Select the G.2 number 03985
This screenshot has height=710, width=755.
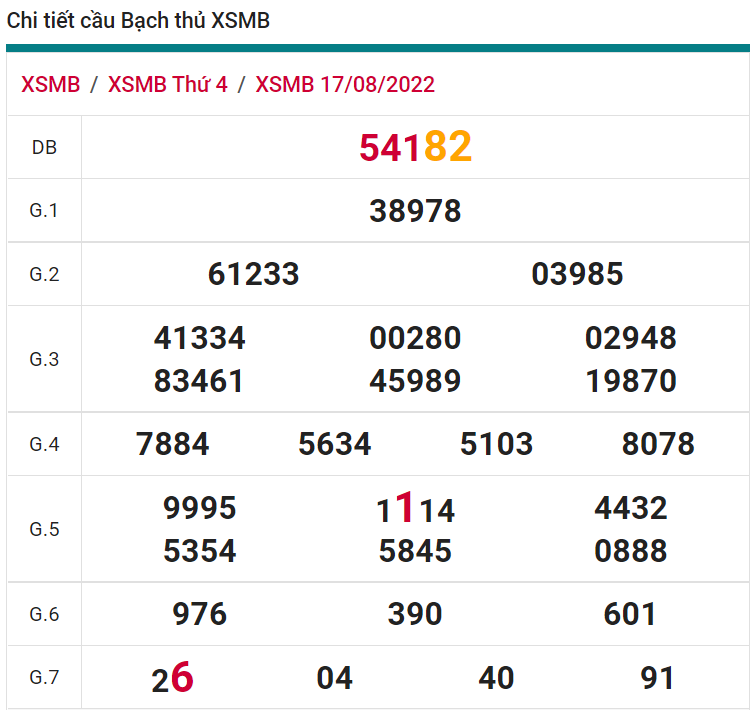577,274
